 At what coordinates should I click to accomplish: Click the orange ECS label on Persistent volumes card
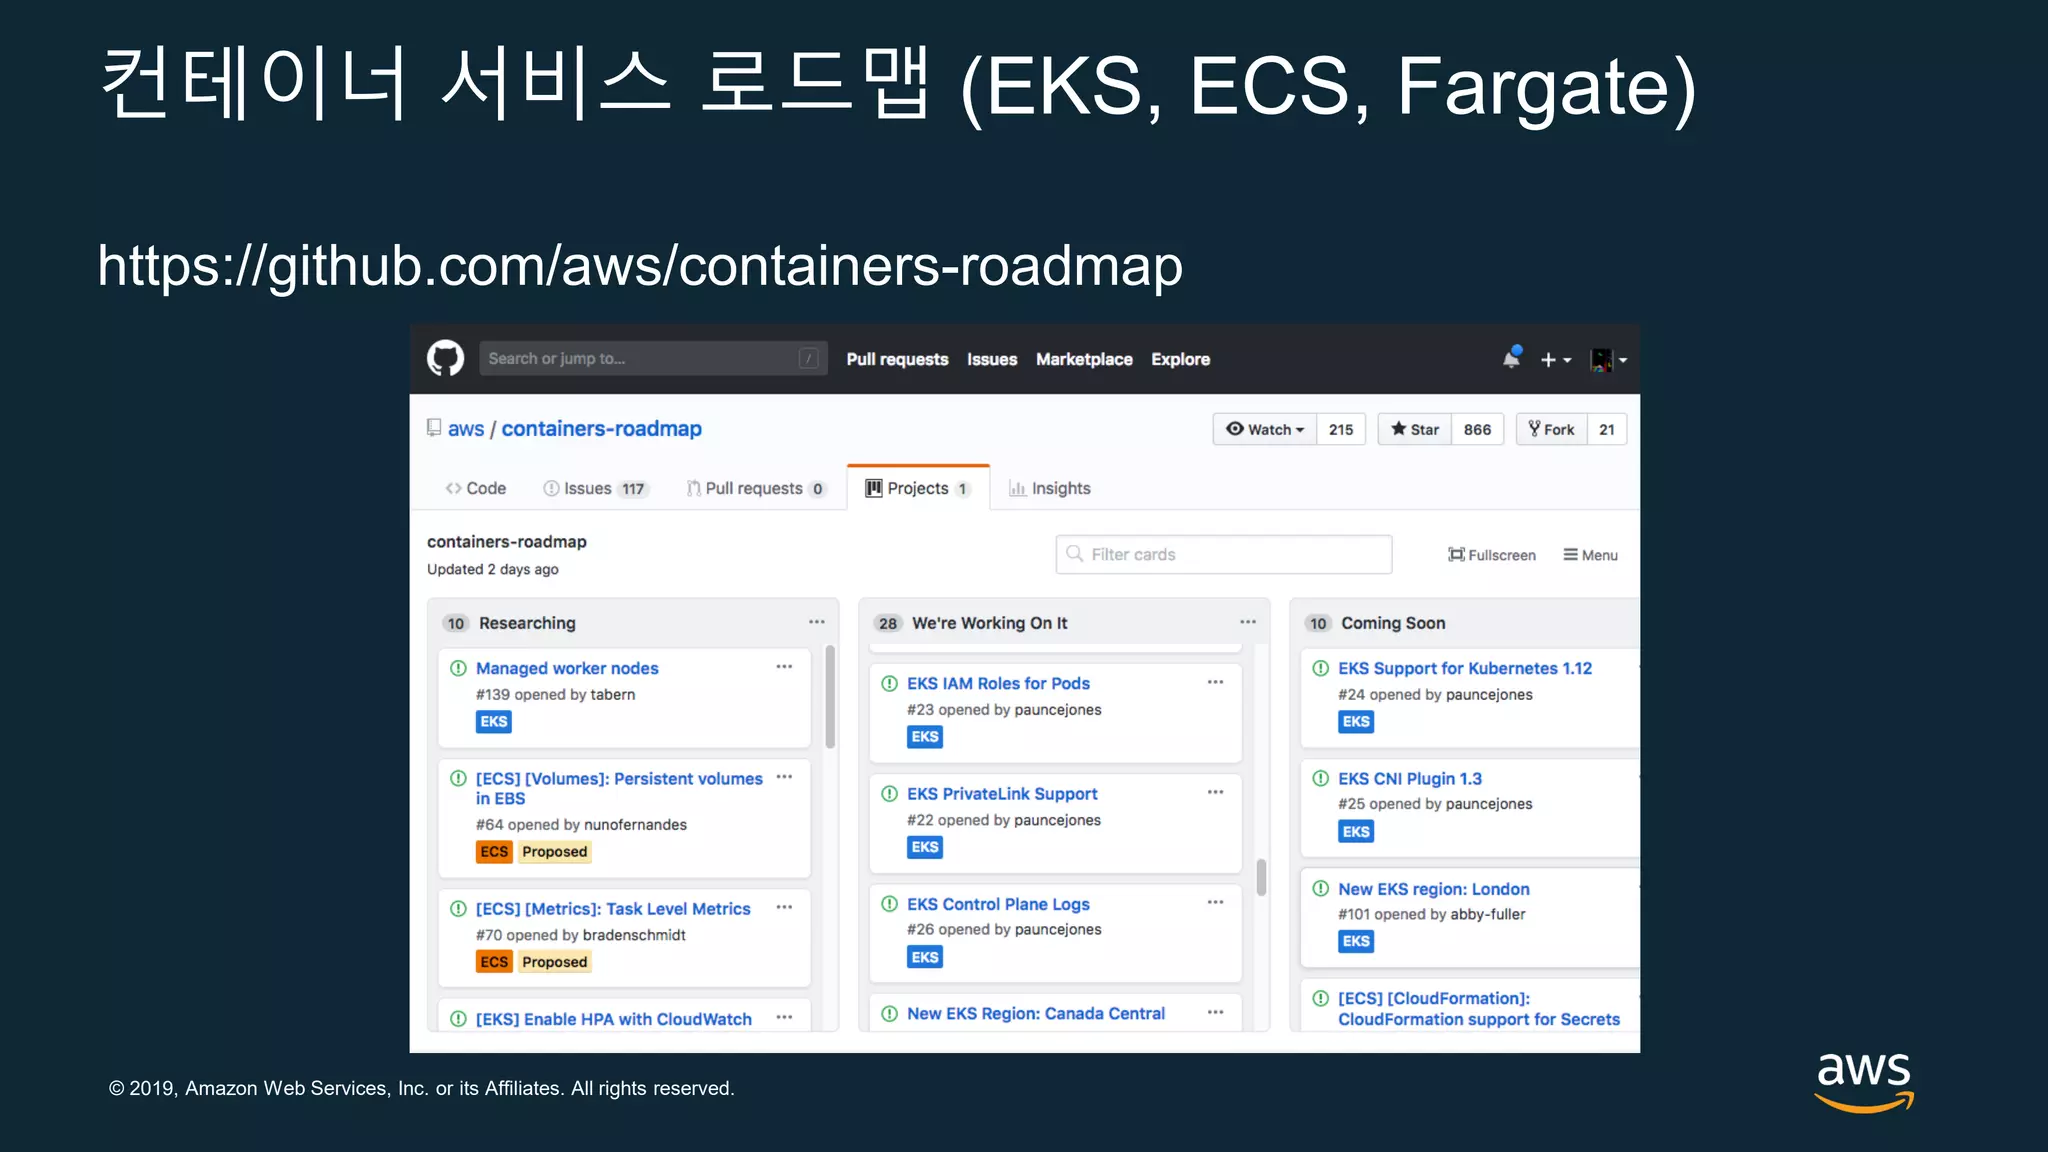pos(494,851)
